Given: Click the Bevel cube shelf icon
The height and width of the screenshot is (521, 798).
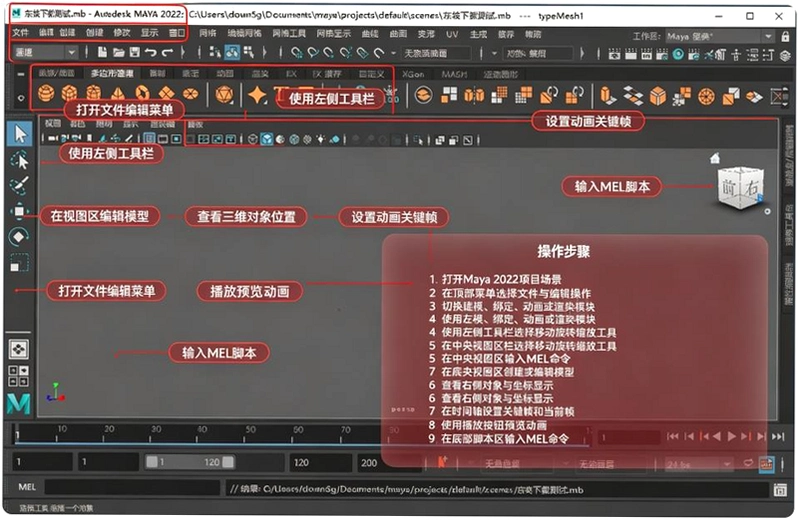Looking at the screenshot, I should point(658,95).
